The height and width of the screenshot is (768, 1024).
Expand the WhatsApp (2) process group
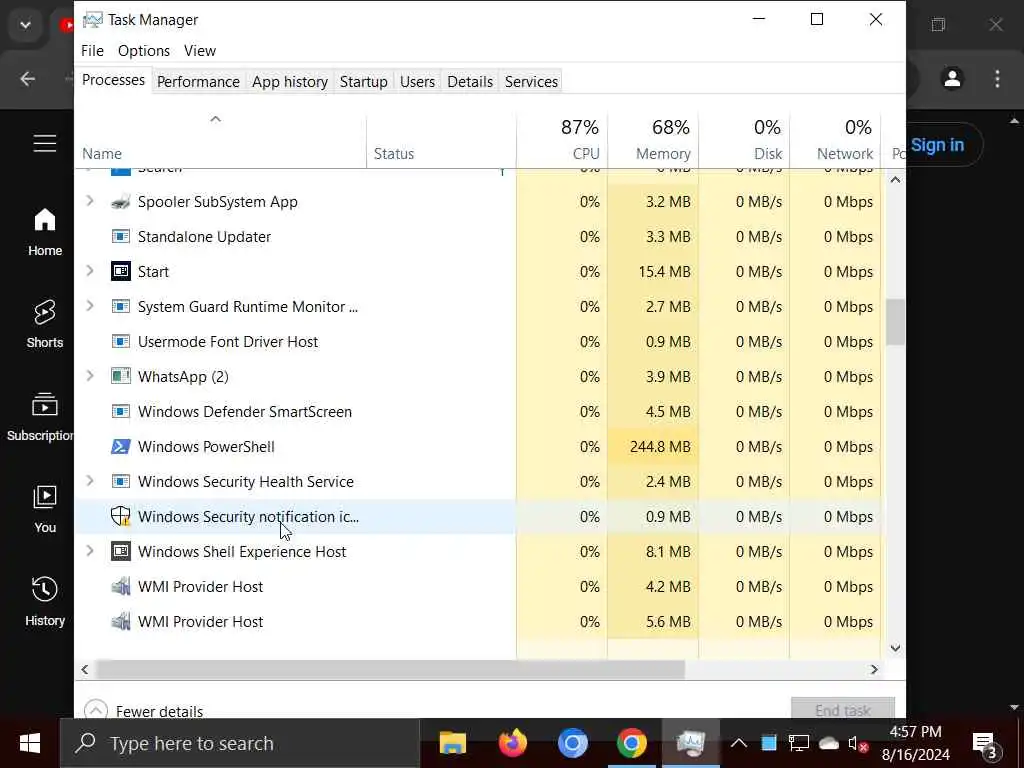(x=90, y=376)
